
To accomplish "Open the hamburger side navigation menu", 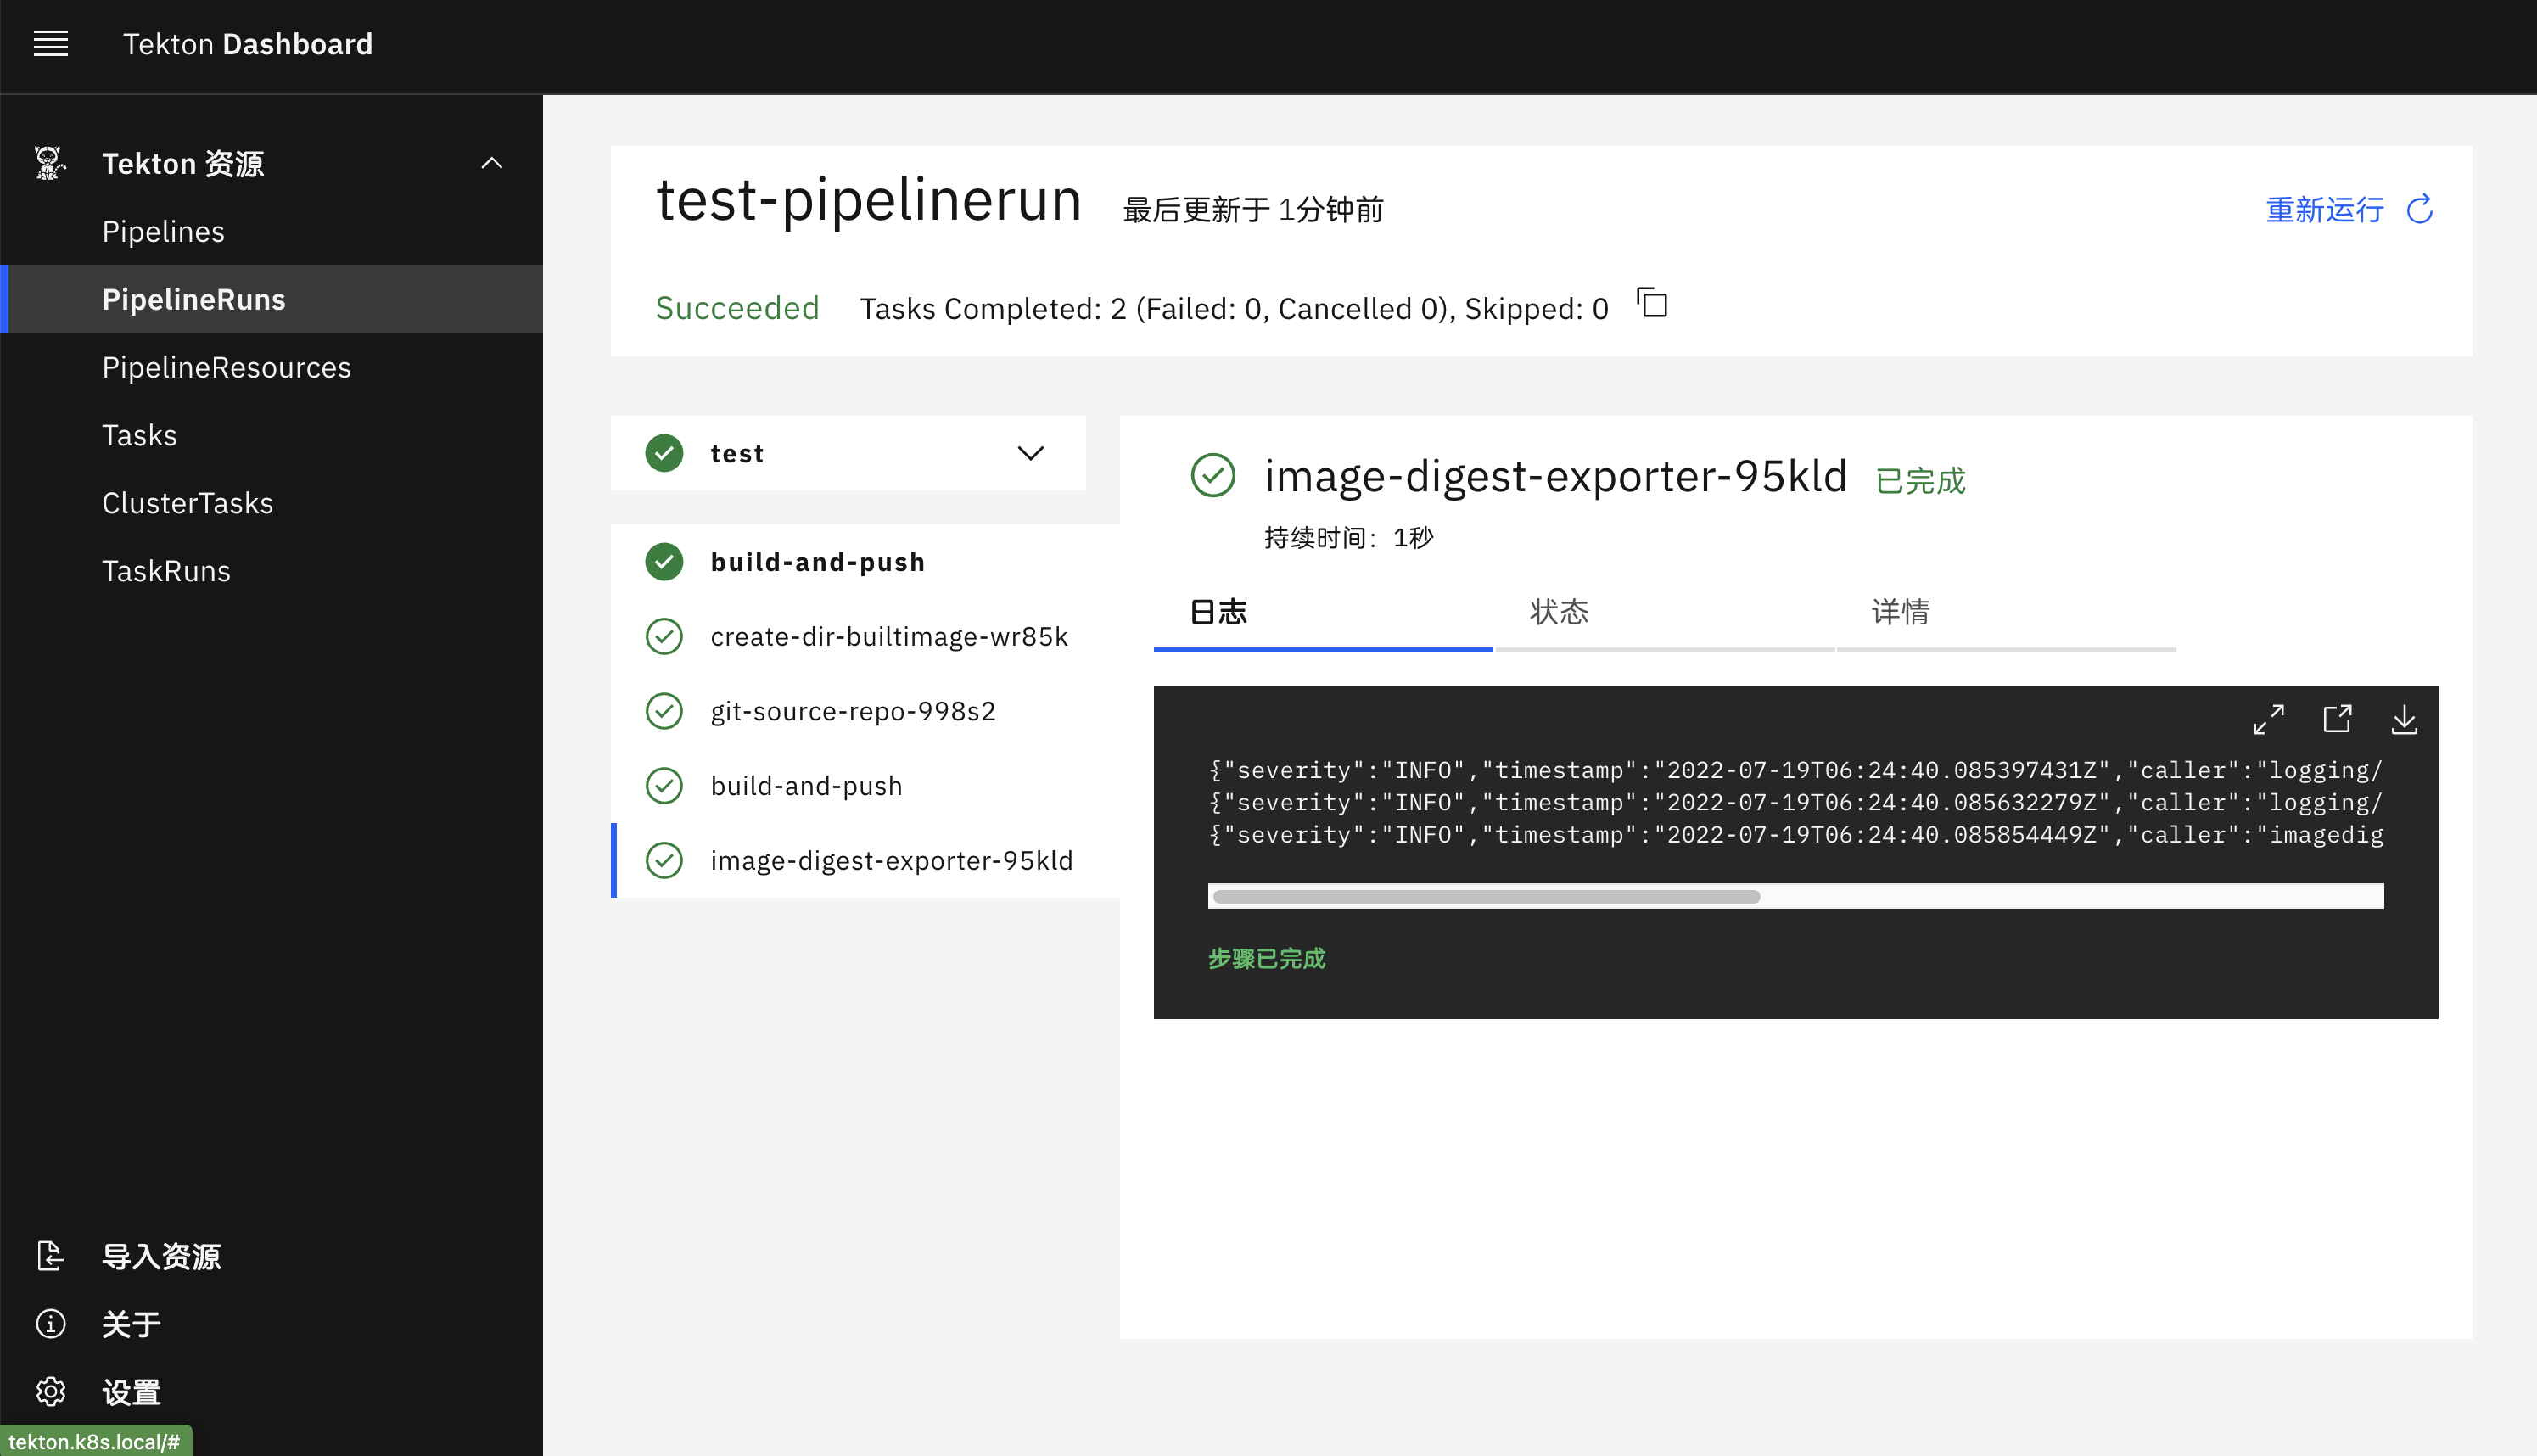I will [x=50, y=44].
